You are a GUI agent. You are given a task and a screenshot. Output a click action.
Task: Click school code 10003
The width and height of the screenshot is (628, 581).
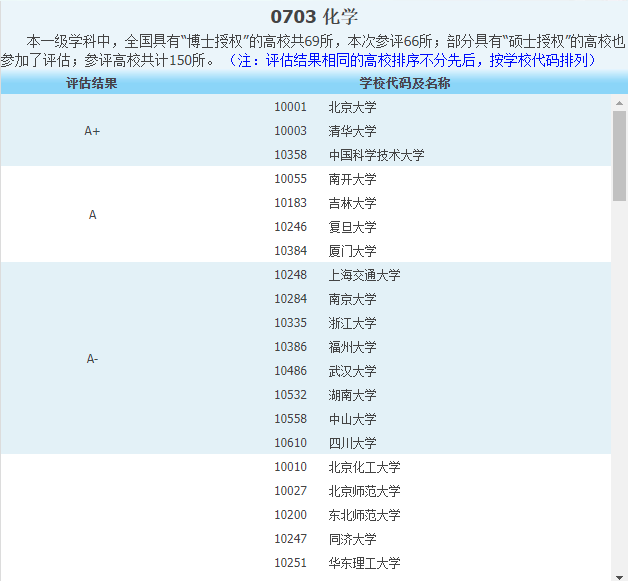(290, 131)
